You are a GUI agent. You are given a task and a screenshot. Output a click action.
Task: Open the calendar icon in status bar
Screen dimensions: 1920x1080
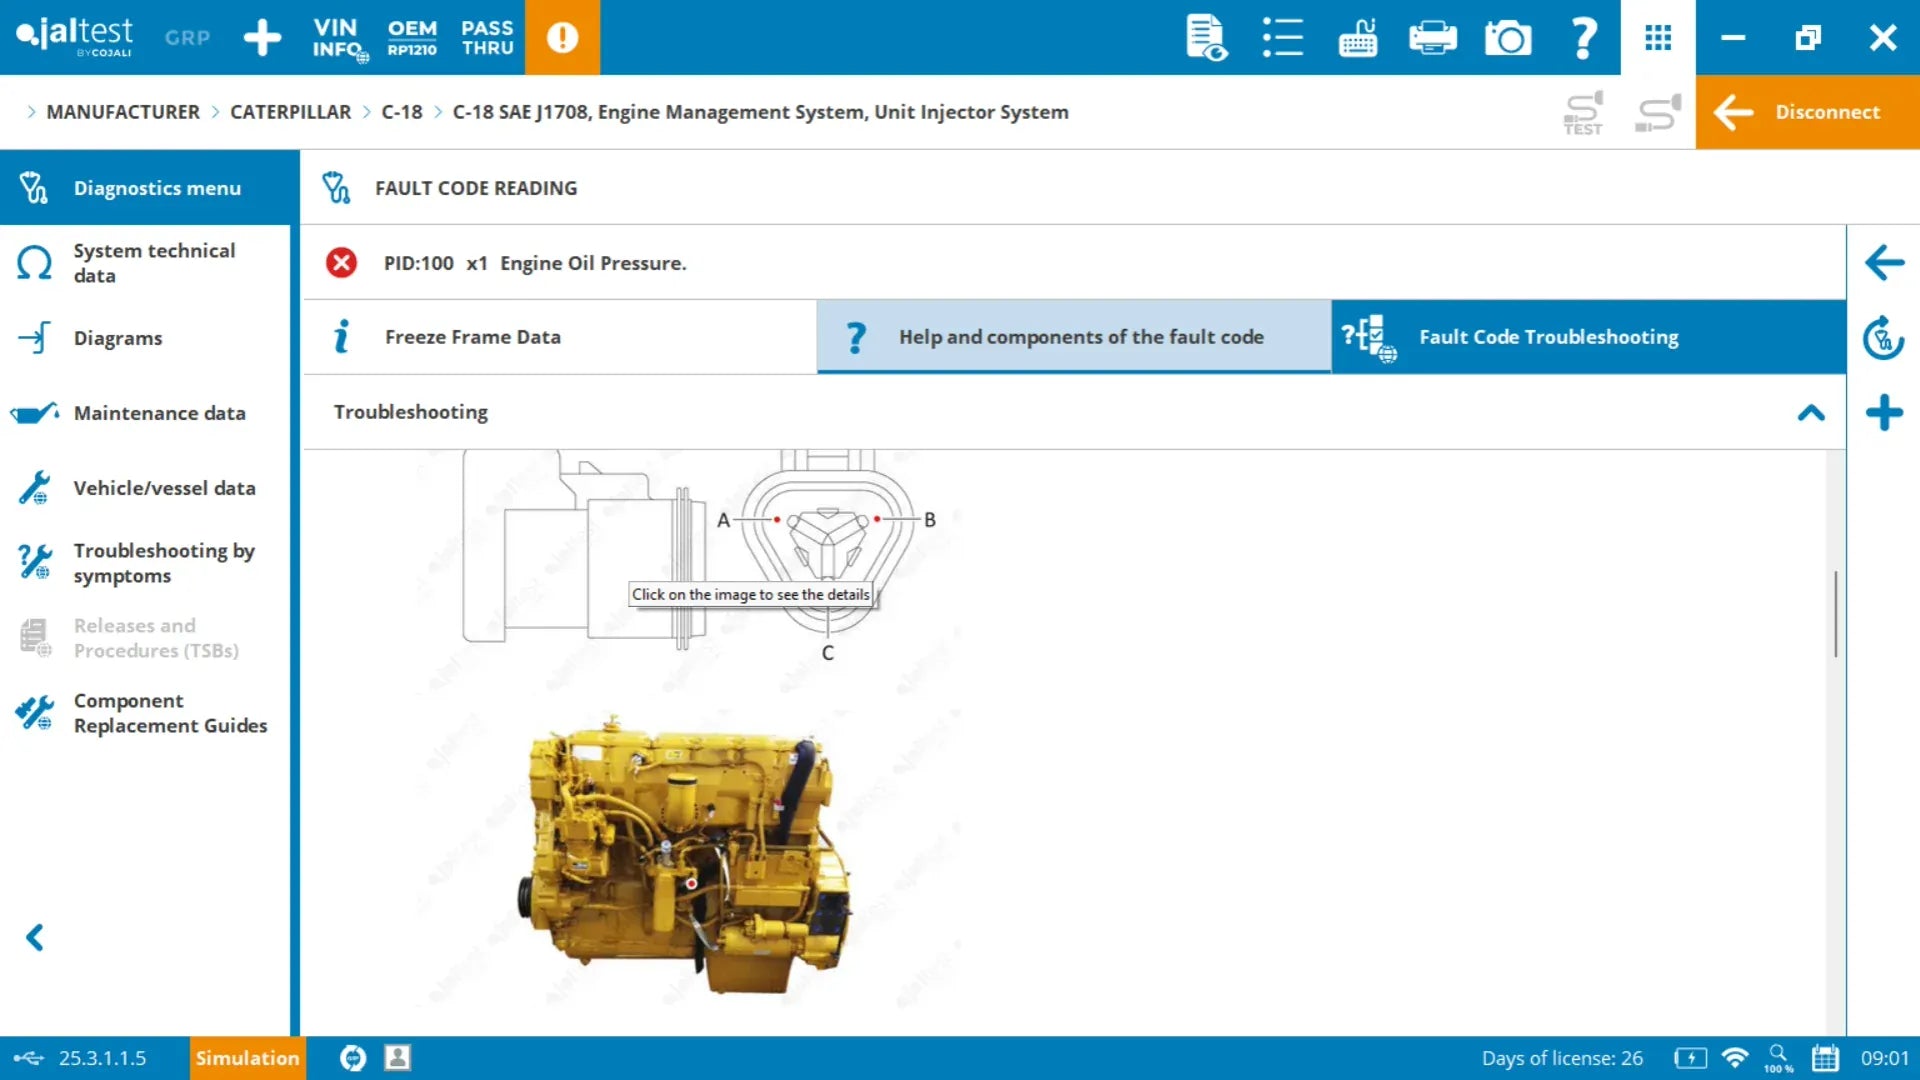[1825, 1058]
